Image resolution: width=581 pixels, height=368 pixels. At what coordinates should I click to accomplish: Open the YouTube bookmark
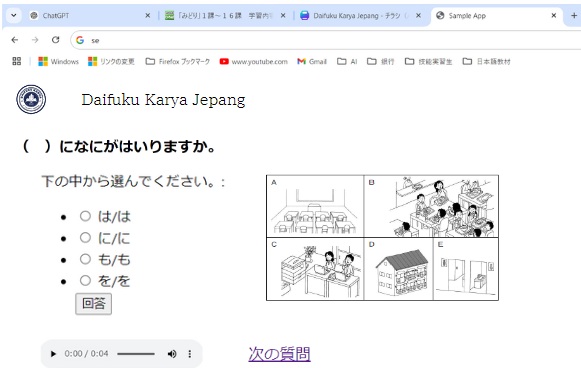[x=253, y=62]
